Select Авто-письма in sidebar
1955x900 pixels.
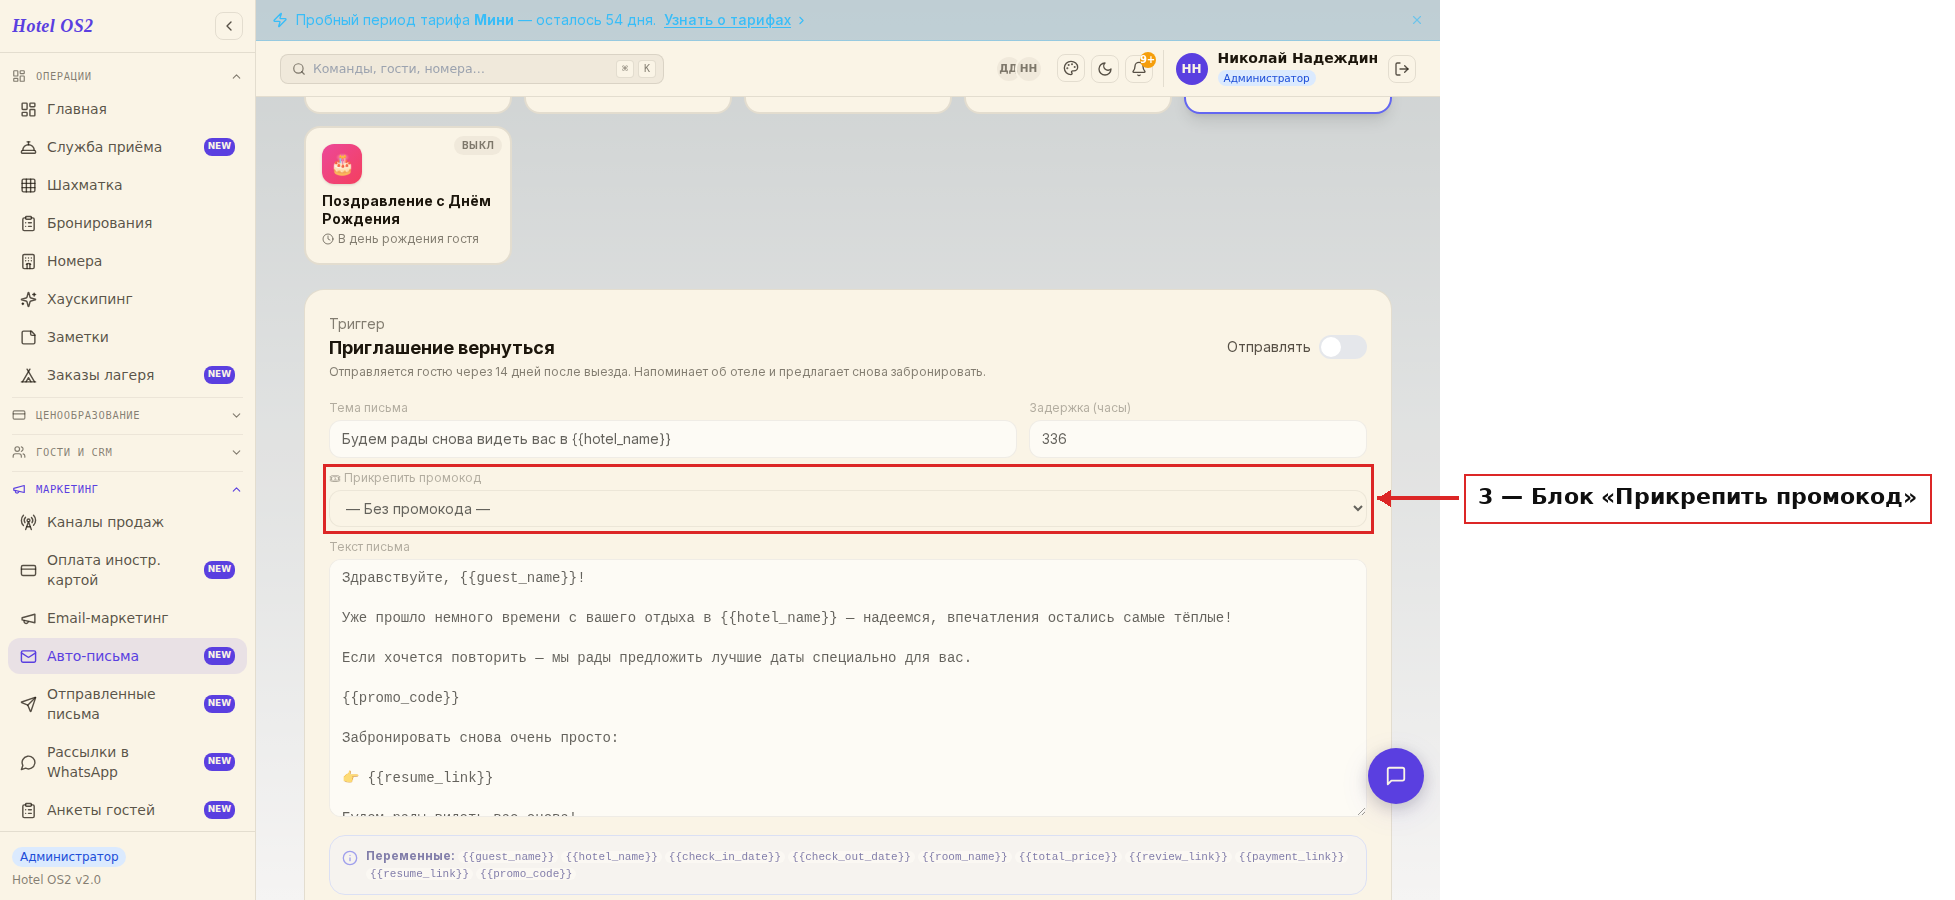(x=127, y=656)
